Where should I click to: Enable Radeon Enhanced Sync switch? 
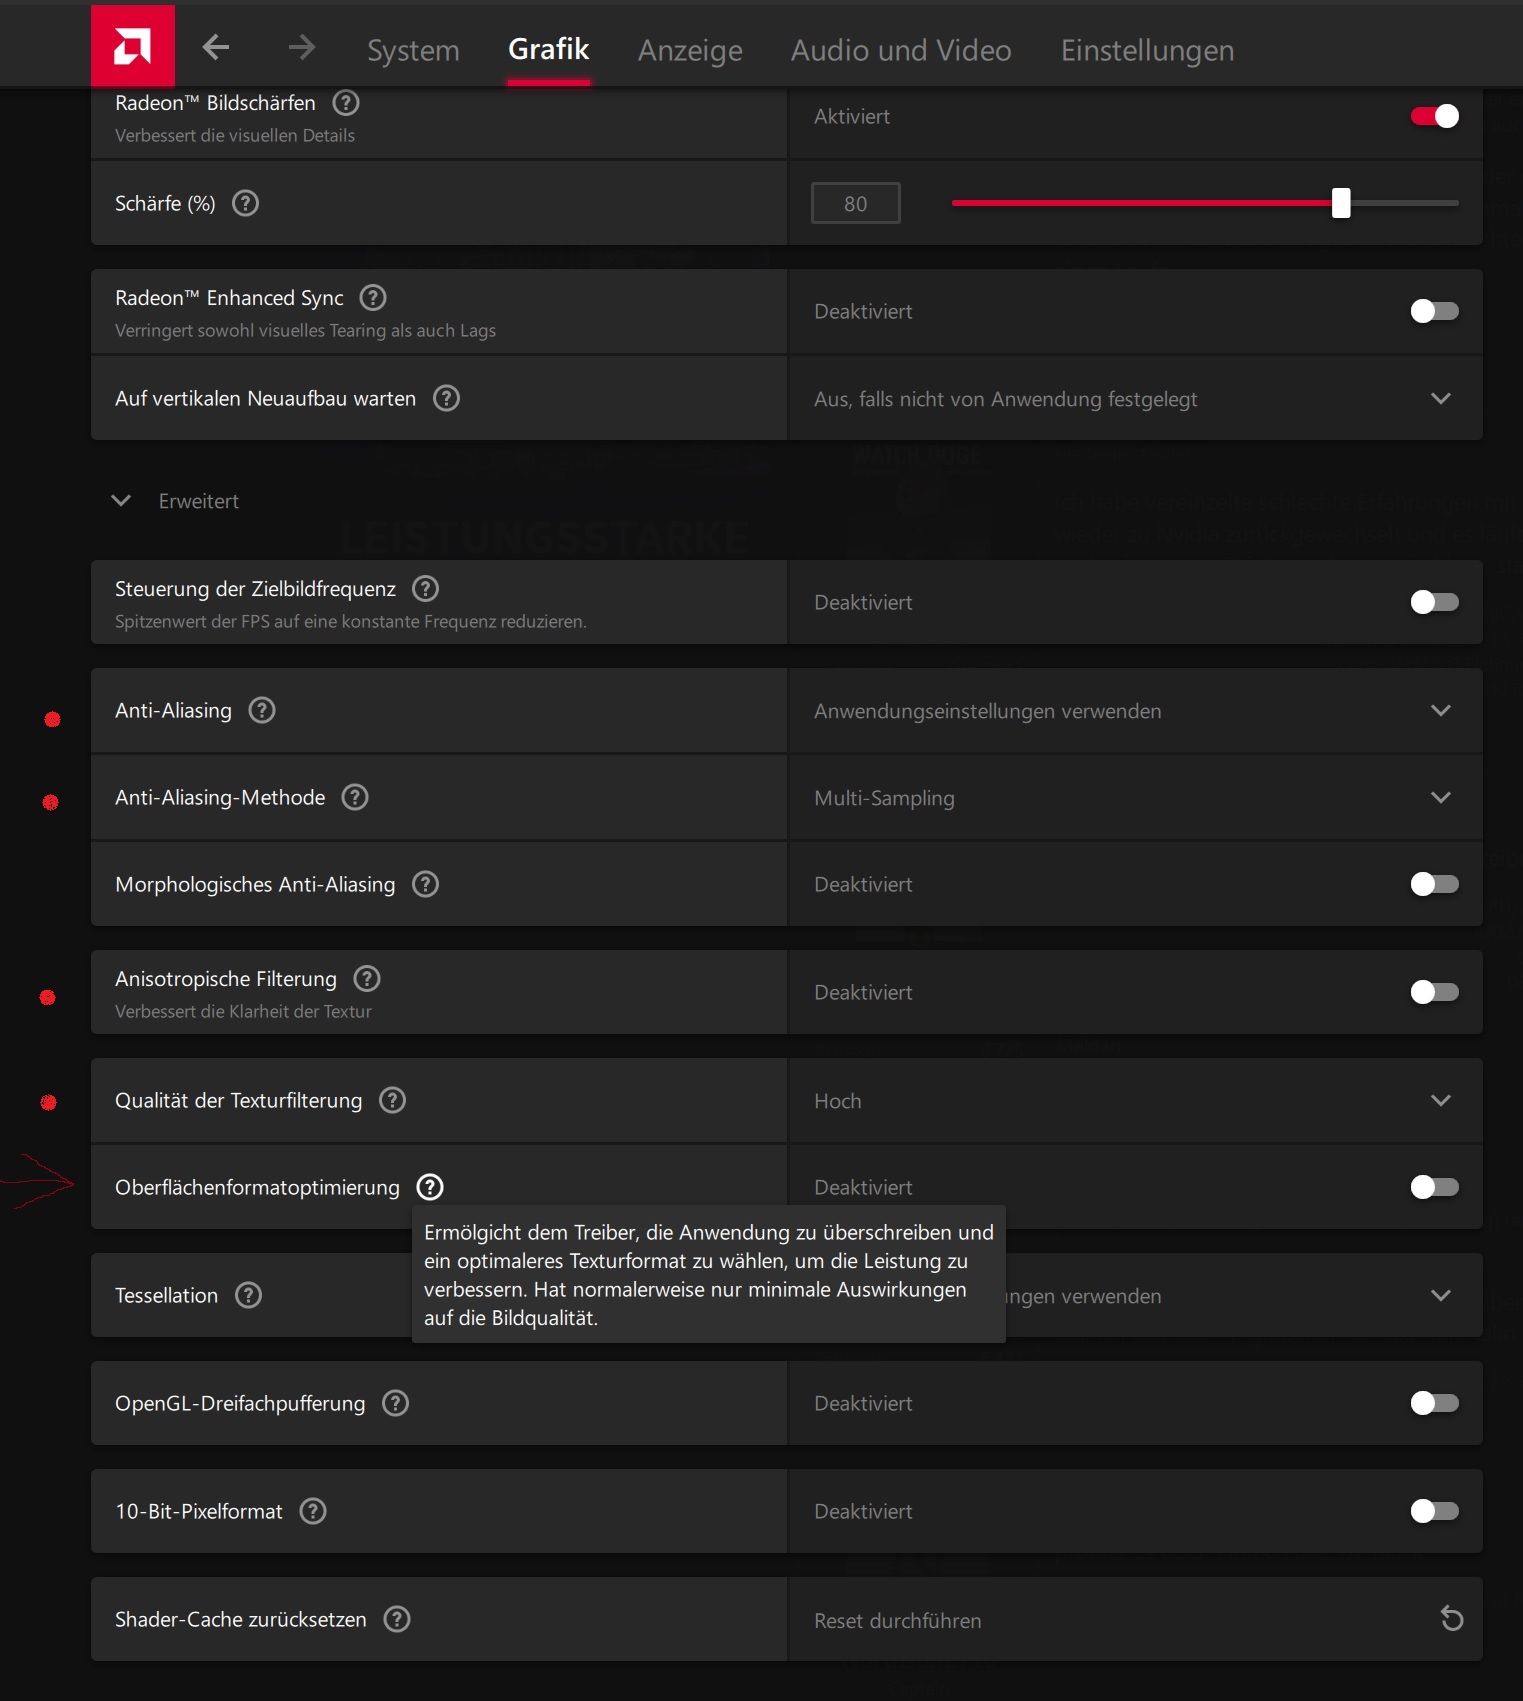click(1434, 311)
